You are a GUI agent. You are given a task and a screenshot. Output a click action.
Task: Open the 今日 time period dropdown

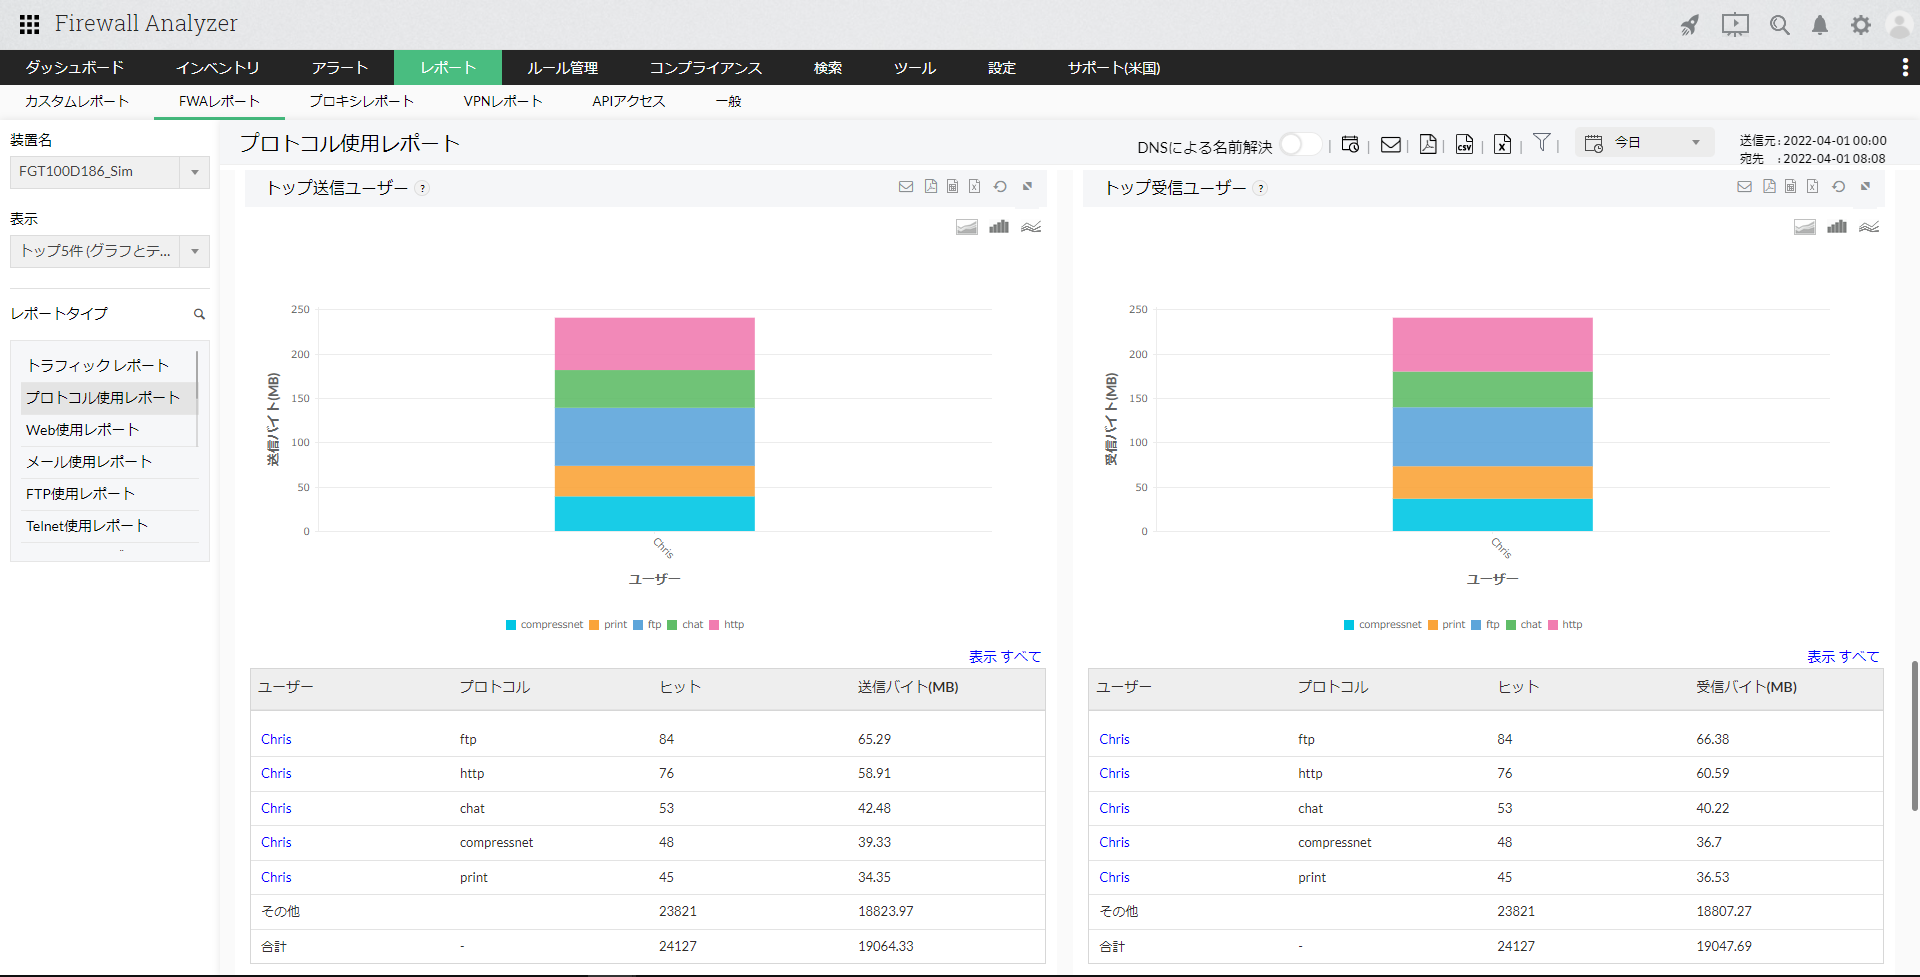point(1645,143)
